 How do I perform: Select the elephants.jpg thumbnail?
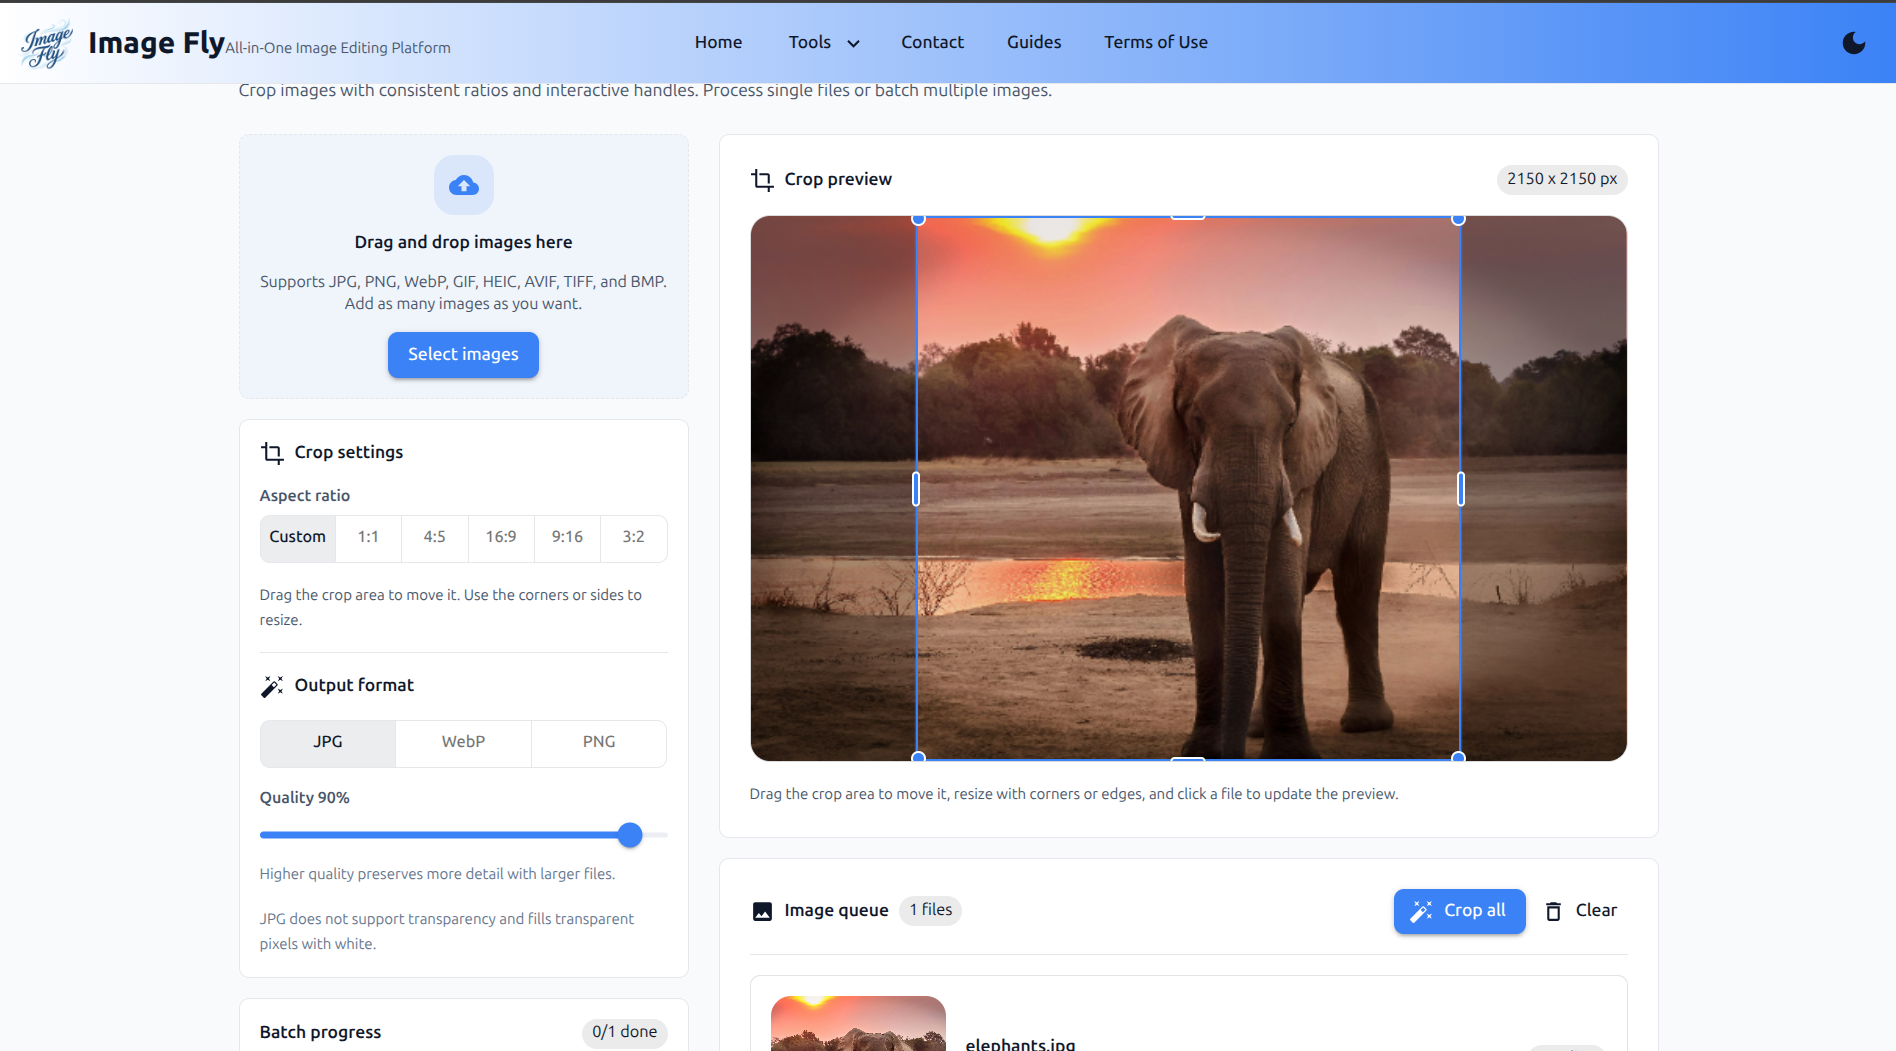857,1023
